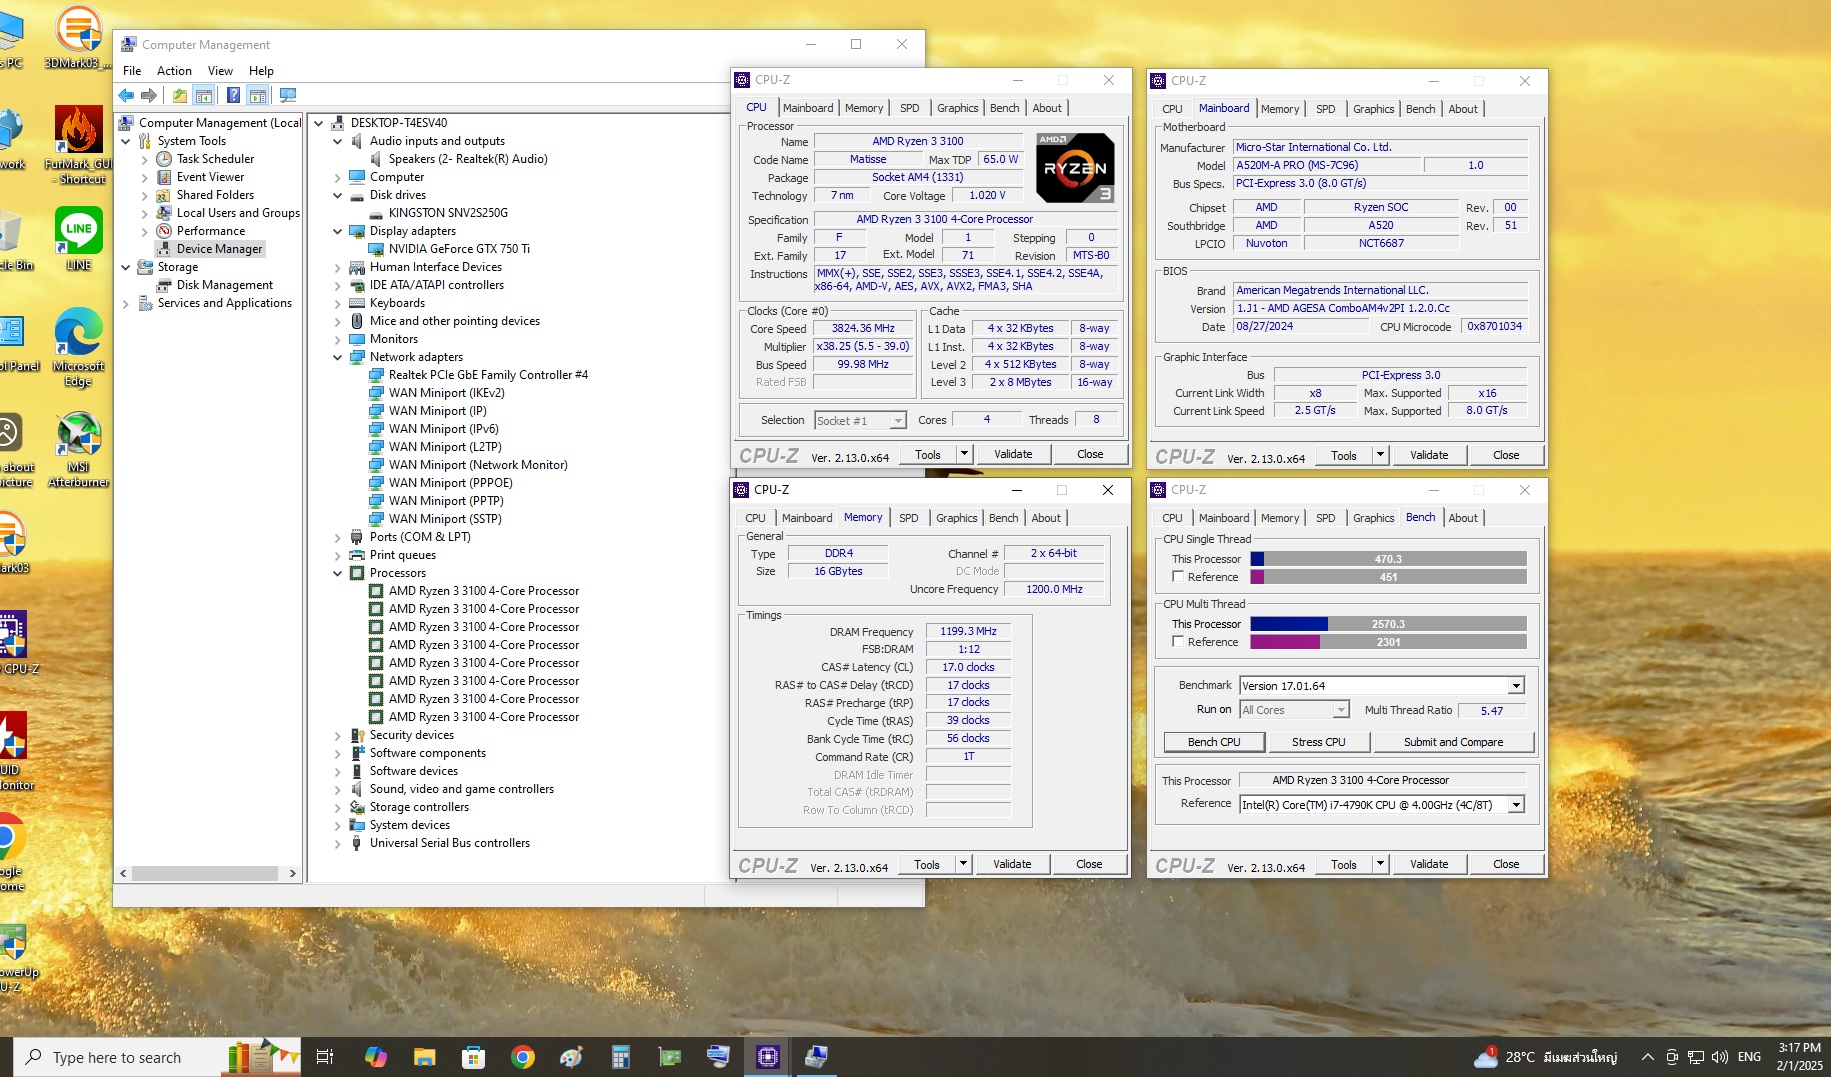Switch to About tab in CPU-Z Memory window
The height and width of the screenshot is (1077, 1831).
1046,518
